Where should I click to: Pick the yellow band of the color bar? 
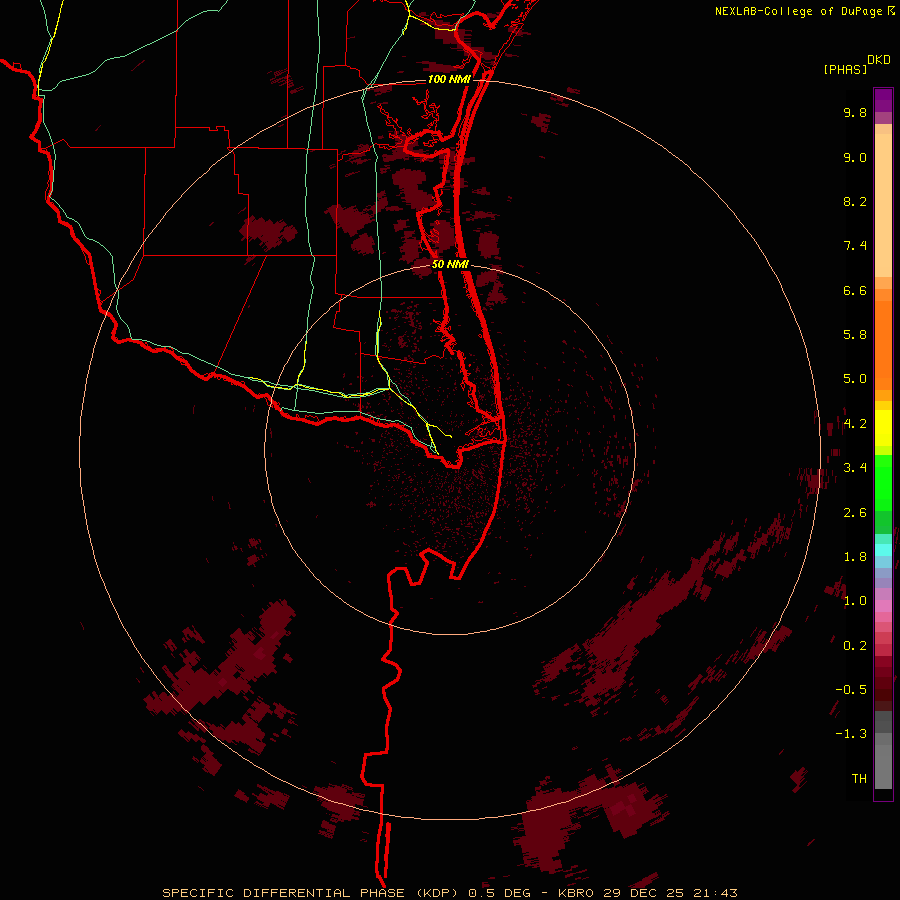[x=883, y=428]
